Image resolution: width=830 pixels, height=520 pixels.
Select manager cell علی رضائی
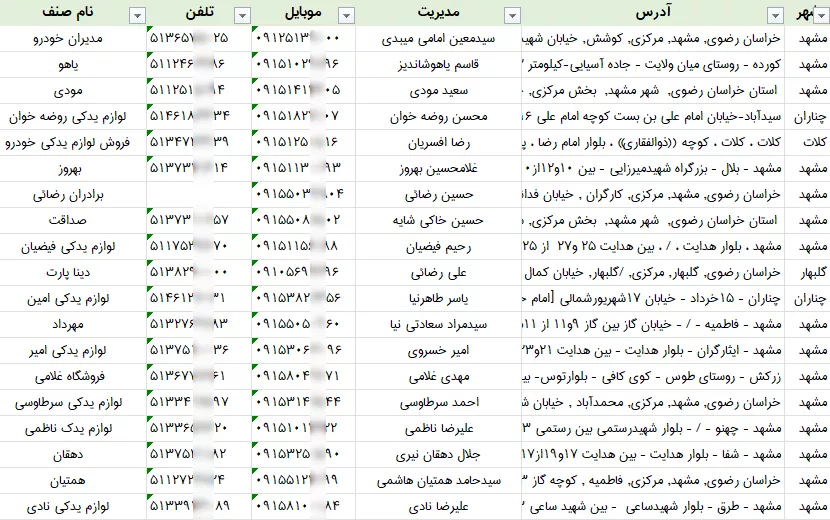[x=439, y=272]
